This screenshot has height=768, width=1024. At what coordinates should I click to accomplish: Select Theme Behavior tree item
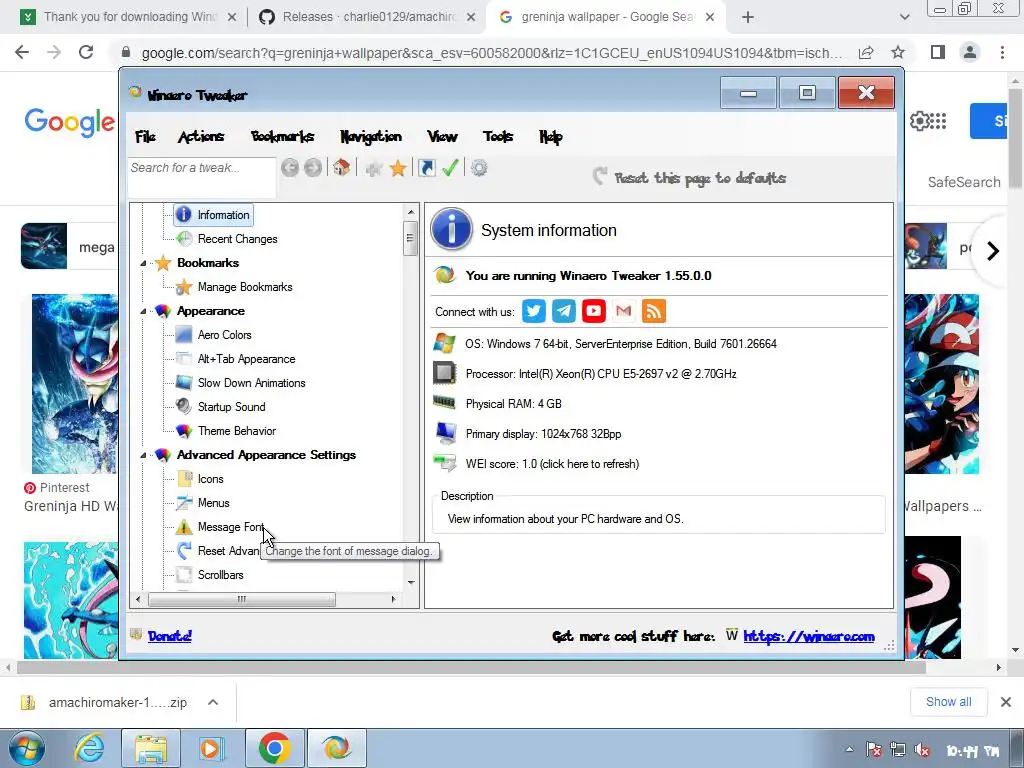(236, 431)
